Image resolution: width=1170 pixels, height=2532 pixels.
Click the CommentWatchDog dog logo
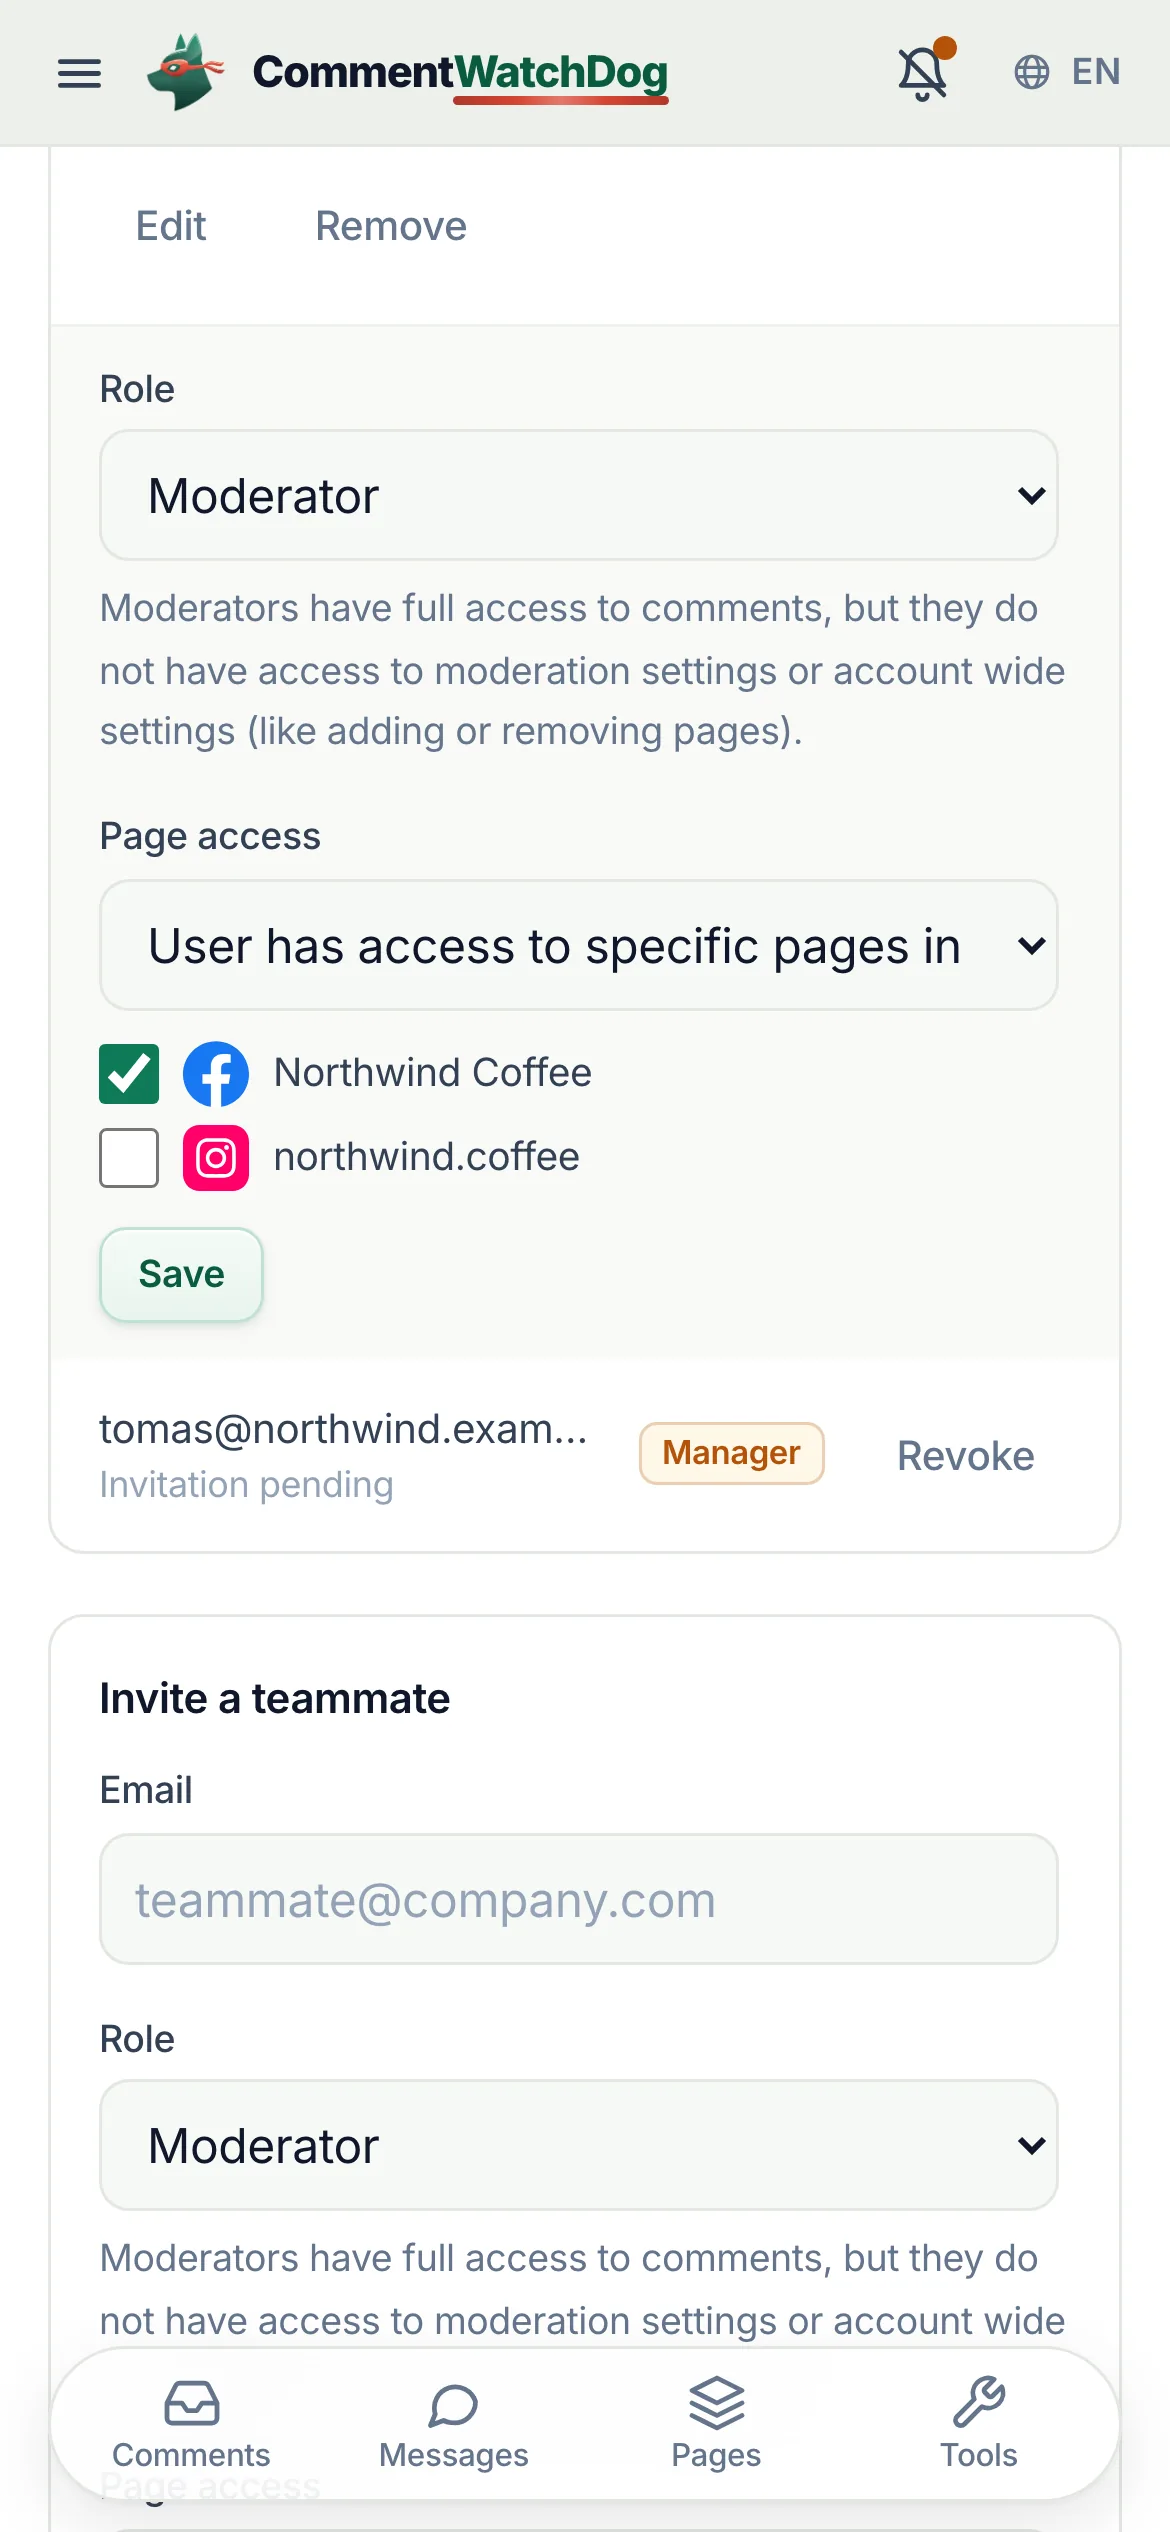pos(185,72)
